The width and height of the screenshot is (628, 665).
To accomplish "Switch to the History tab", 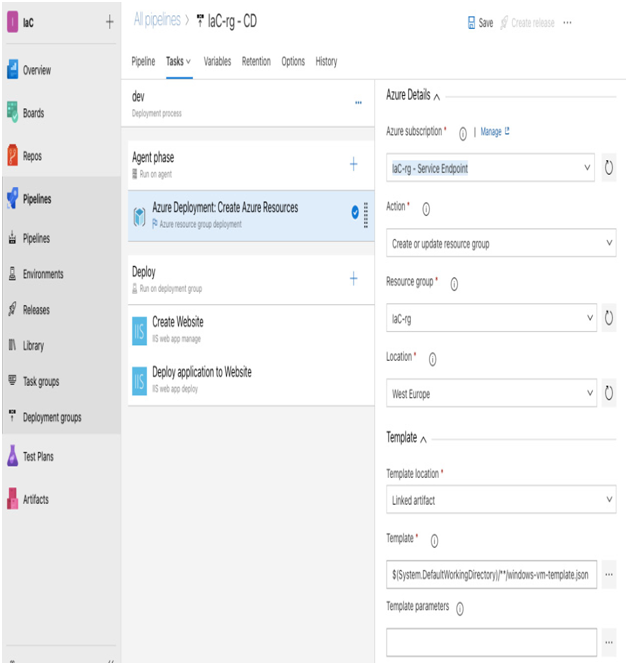I will (326, 61).
